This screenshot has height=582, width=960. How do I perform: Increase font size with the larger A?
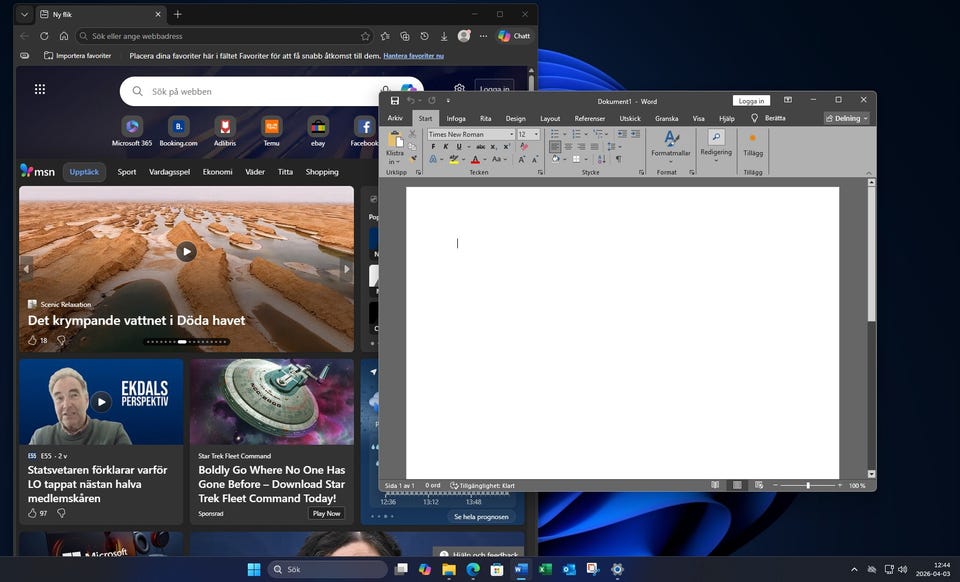click(521, 159)
